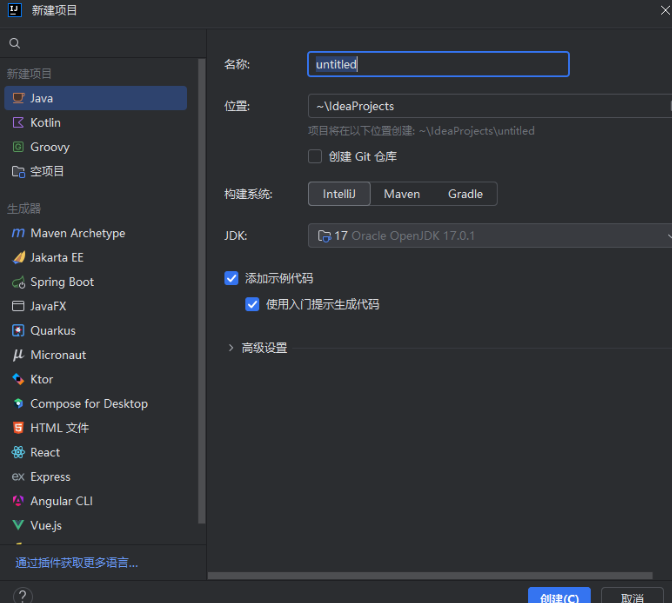Open the 通过插件获取更多语言 link
The width and height of the screenshot is (672, 603).
click(77, 562)
